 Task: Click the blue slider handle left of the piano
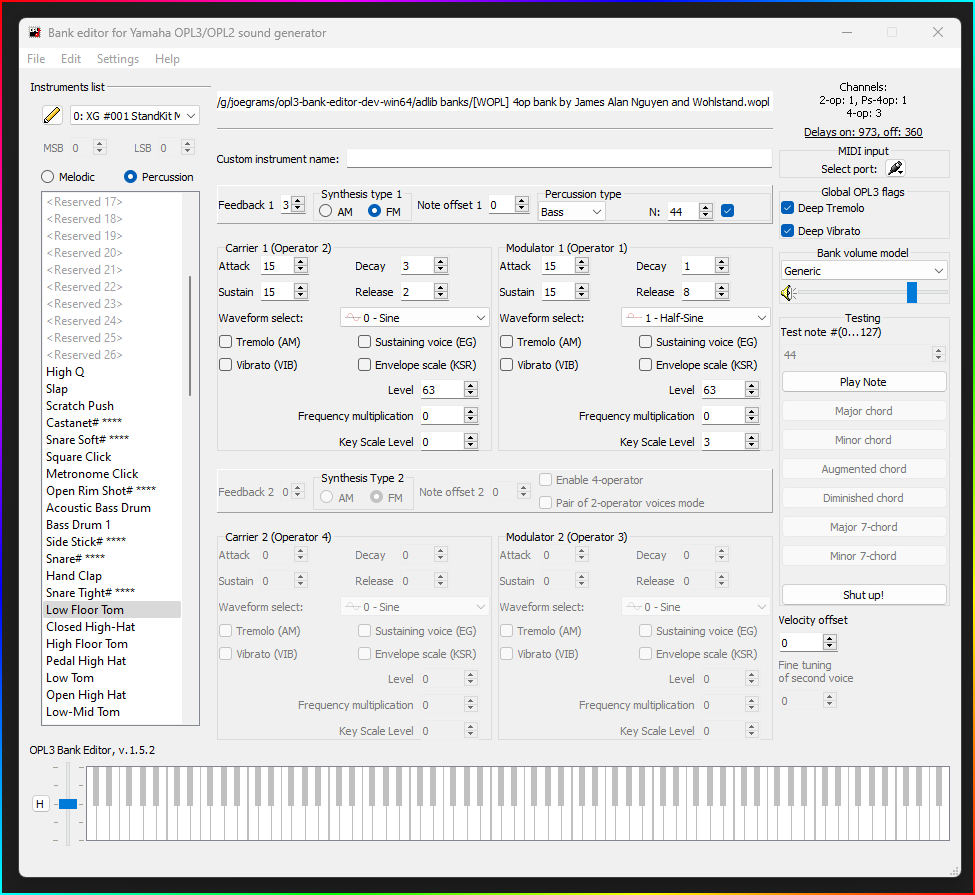coord(68,804)
